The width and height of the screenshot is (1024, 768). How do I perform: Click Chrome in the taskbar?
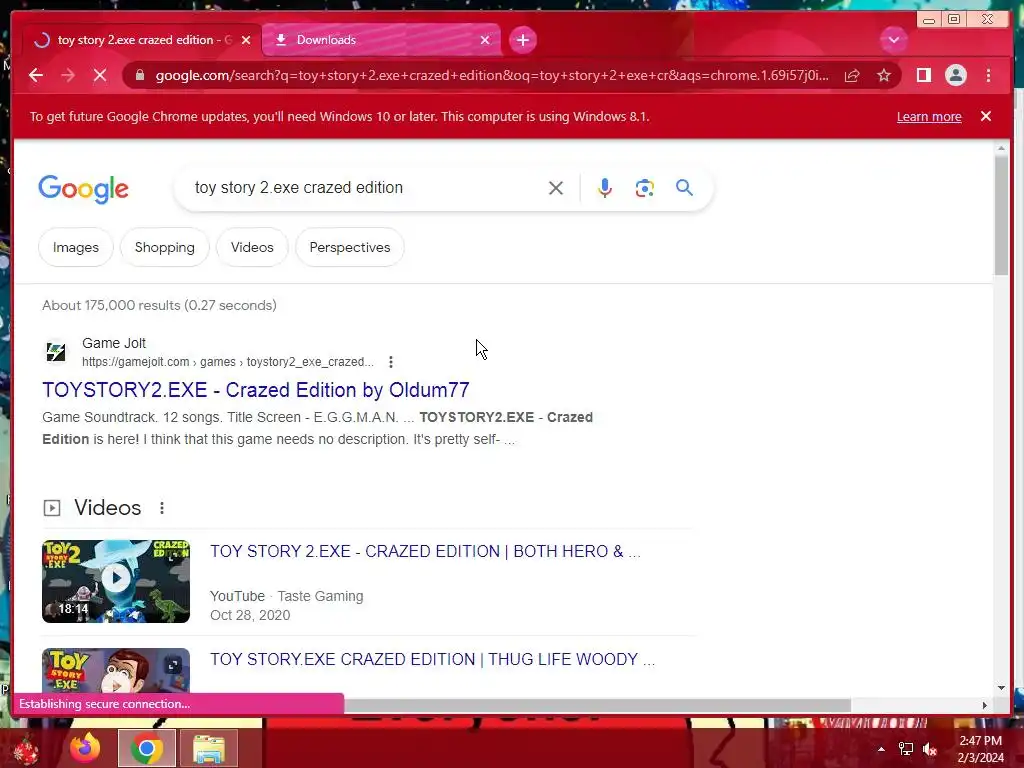click(x=147, y=748)
